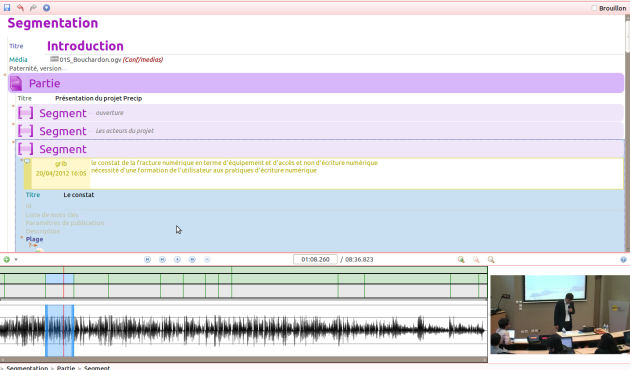Select the highlighted blue segment on the waveform

point(59,331)
